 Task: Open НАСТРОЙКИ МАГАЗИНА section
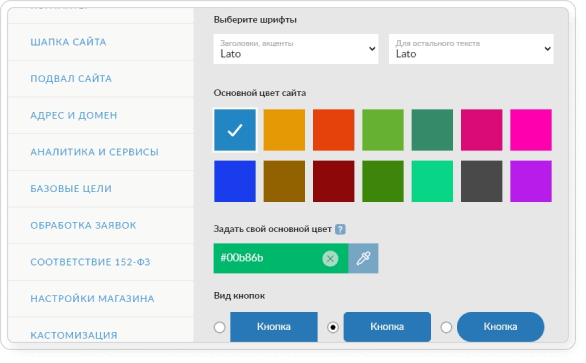tap(101, 298)
